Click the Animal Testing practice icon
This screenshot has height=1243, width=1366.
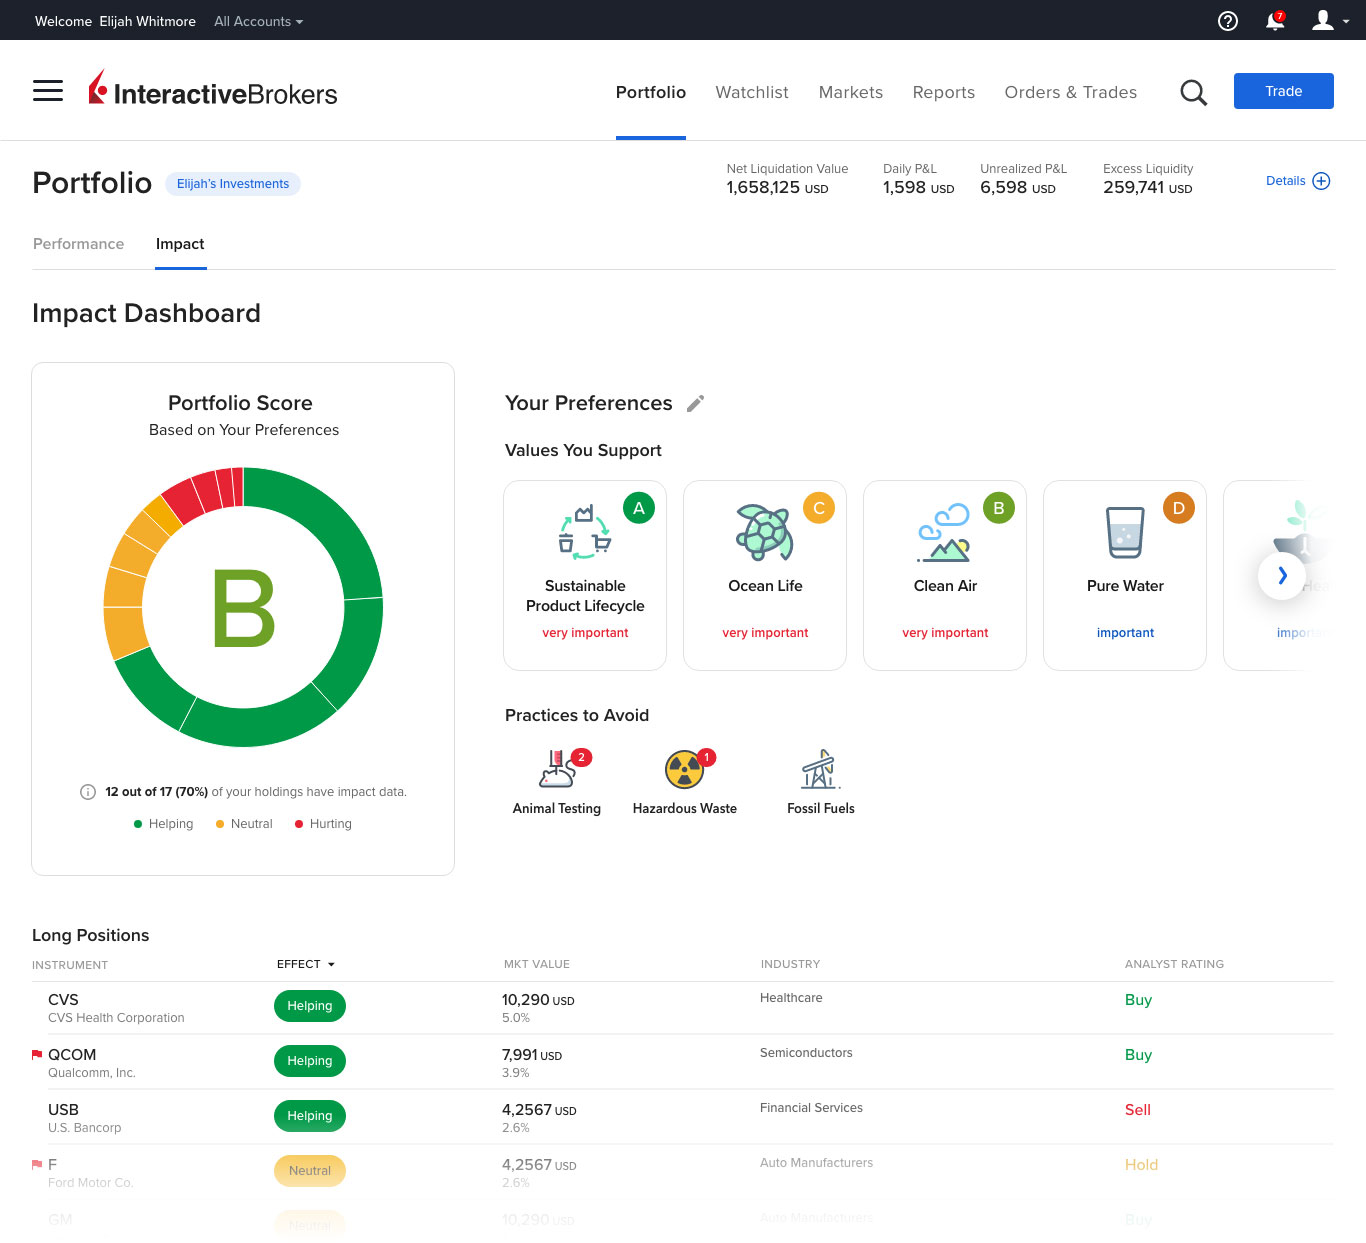click(557, 770)
